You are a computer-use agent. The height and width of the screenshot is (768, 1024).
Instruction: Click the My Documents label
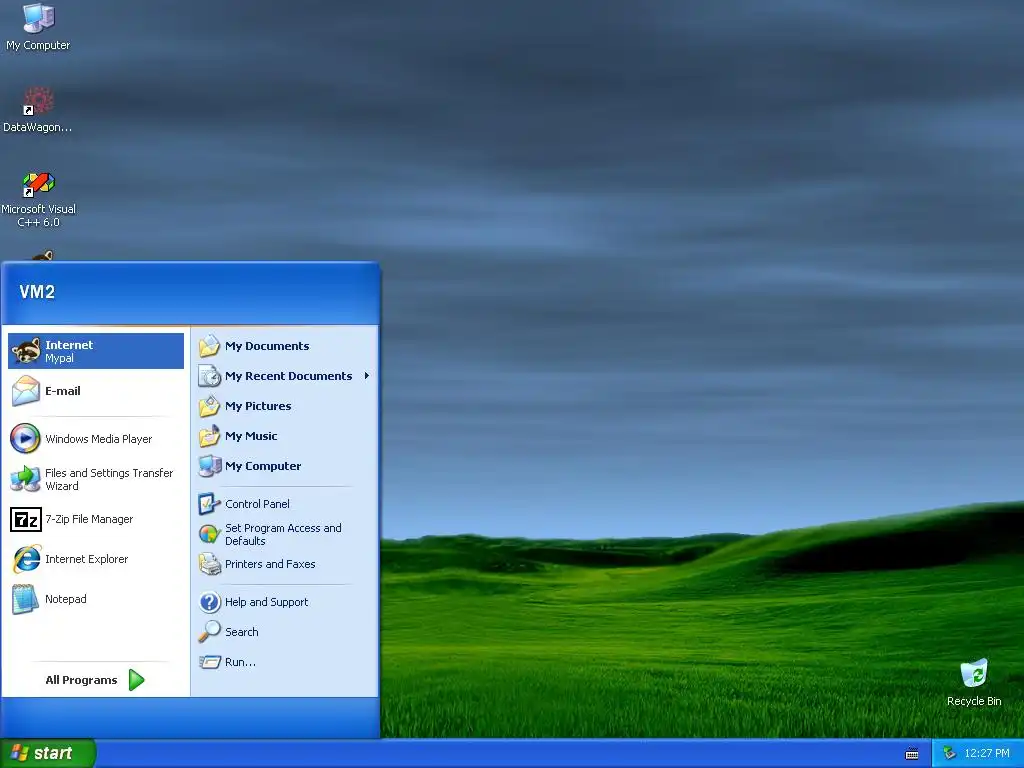click(x=267, y=346)
